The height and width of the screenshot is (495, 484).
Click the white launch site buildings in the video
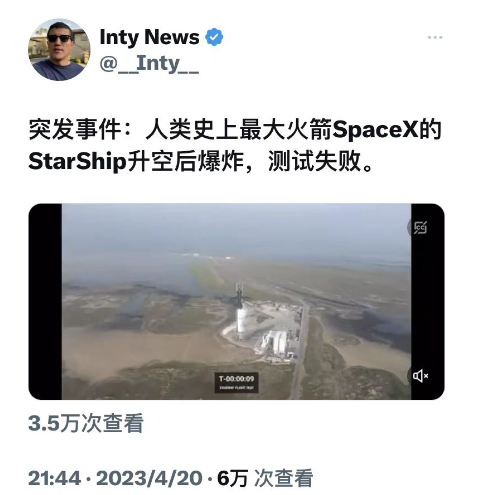coord(277,342)
